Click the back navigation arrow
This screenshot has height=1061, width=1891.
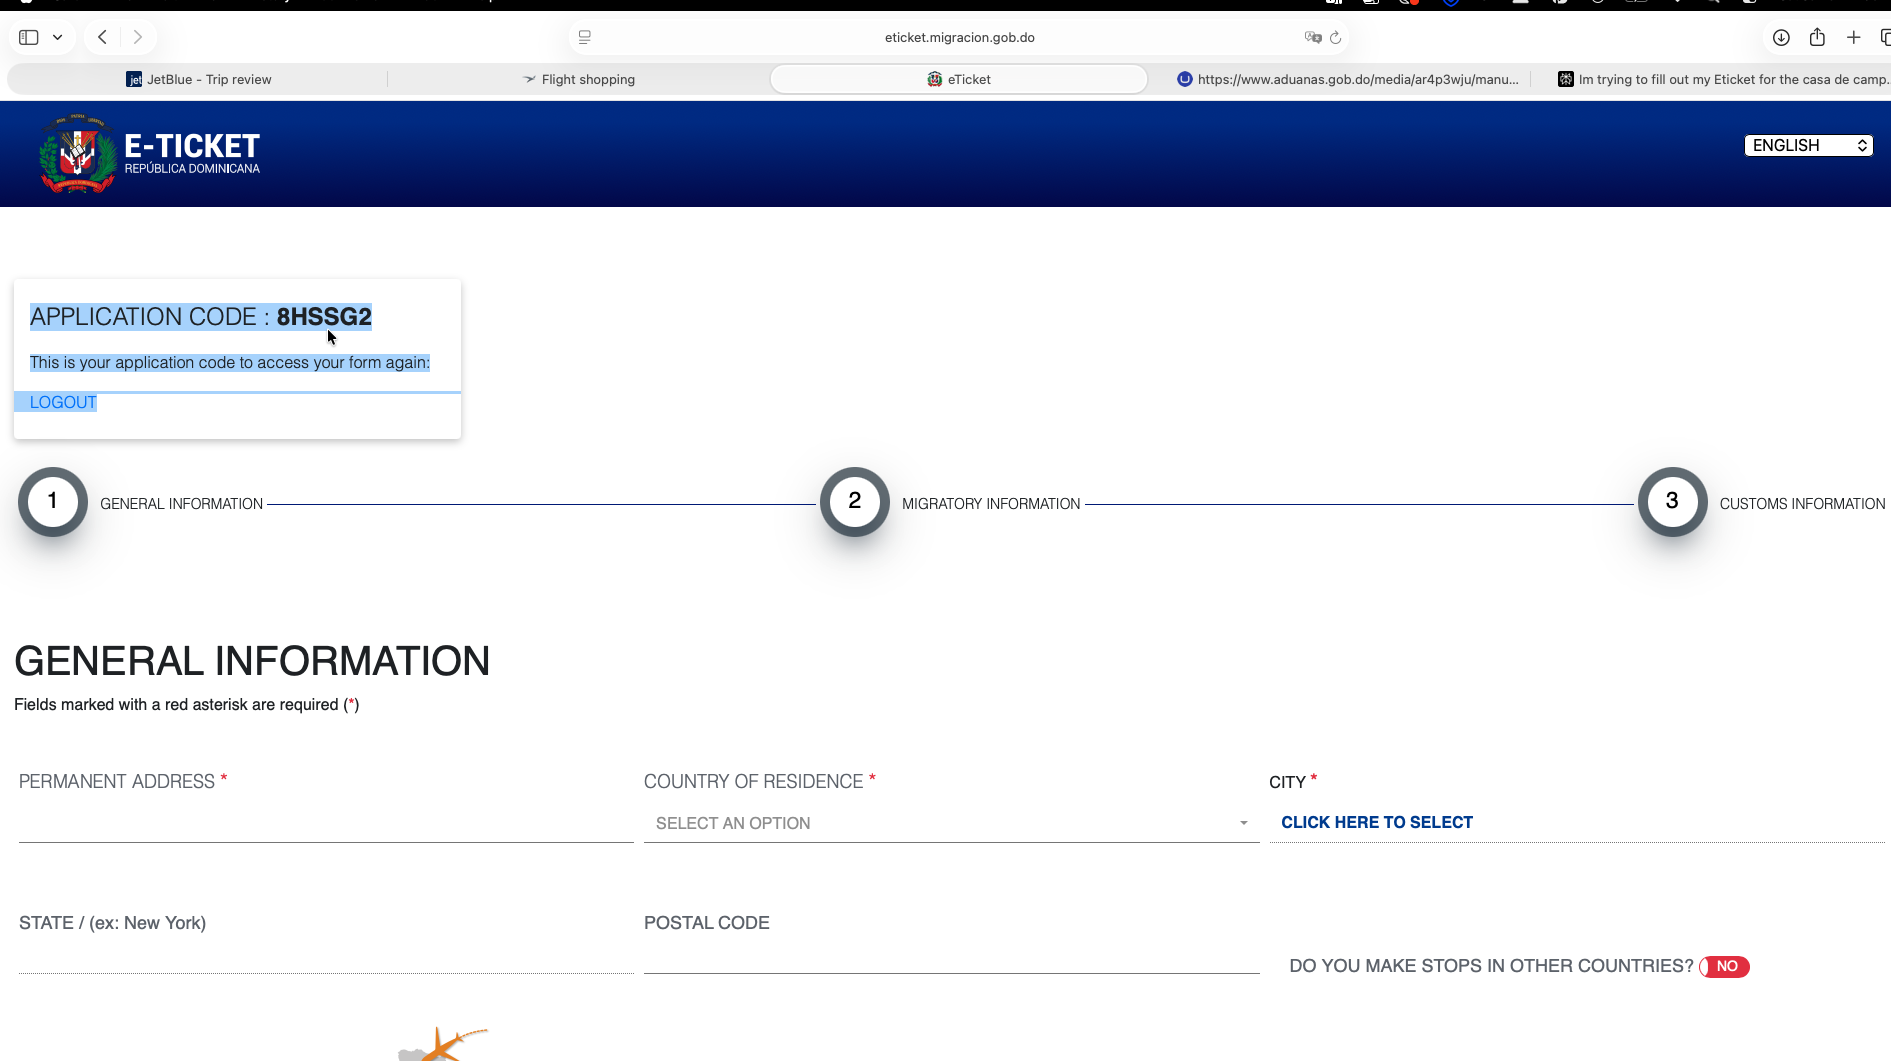tap(101, 36)
